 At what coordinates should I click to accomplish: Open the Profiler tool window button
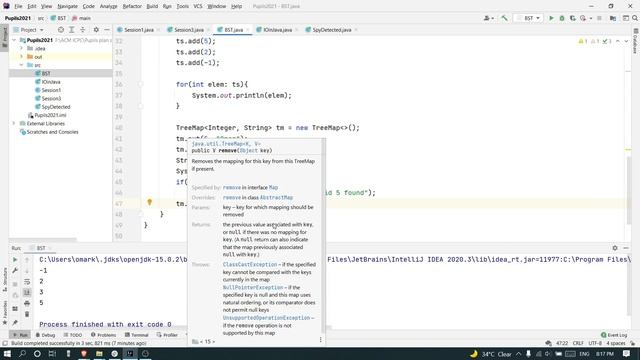coord(167,335)
